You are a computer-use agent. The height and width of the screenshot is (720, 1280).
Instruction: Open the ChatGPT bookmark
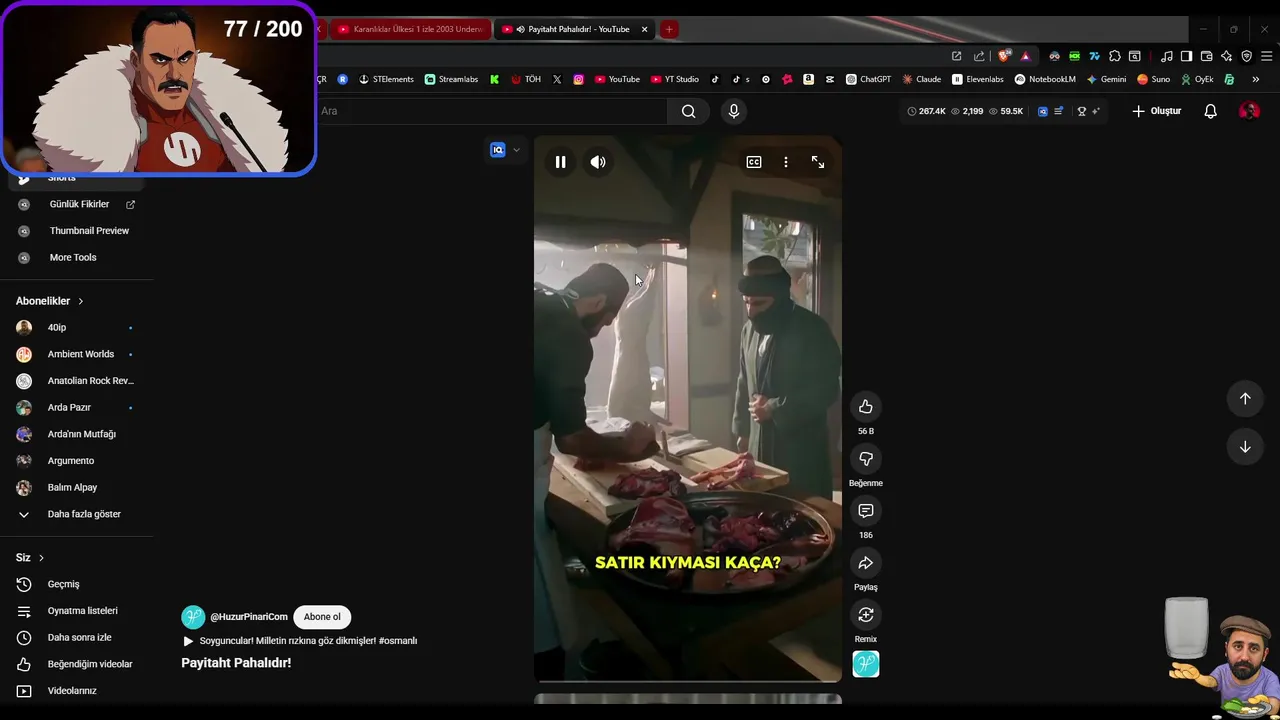click(x=868, y=79)
